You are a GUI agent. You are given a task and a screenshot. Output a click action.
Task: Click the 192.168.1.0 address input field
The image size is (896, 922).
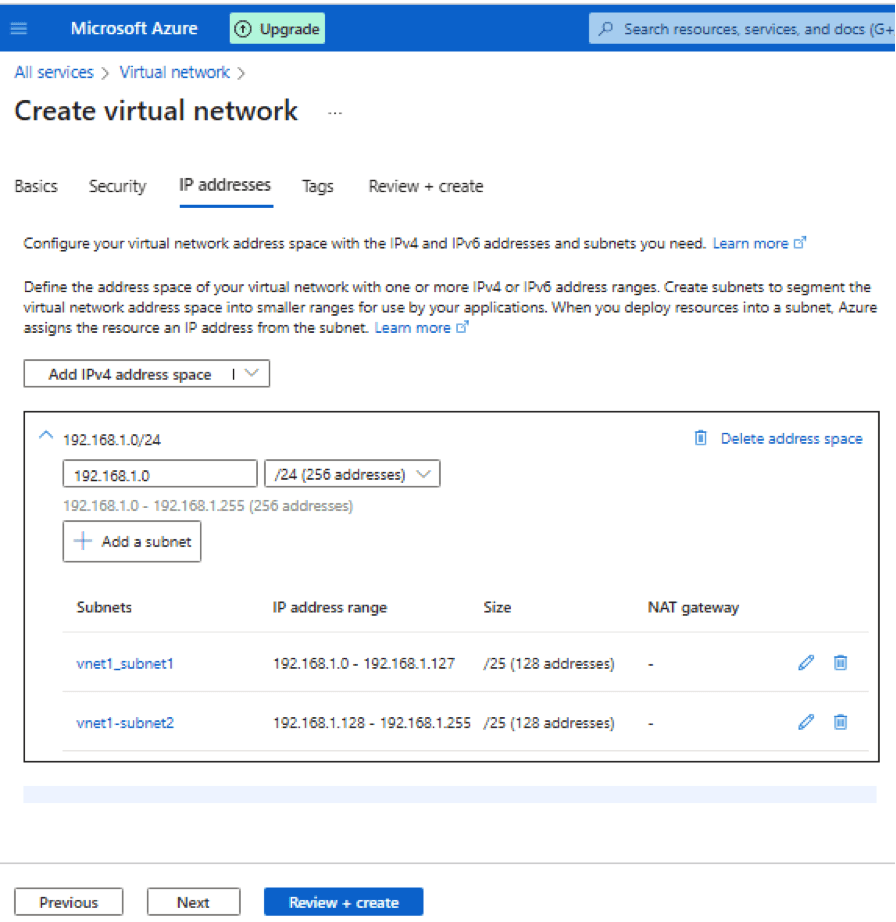pos(160,475)
